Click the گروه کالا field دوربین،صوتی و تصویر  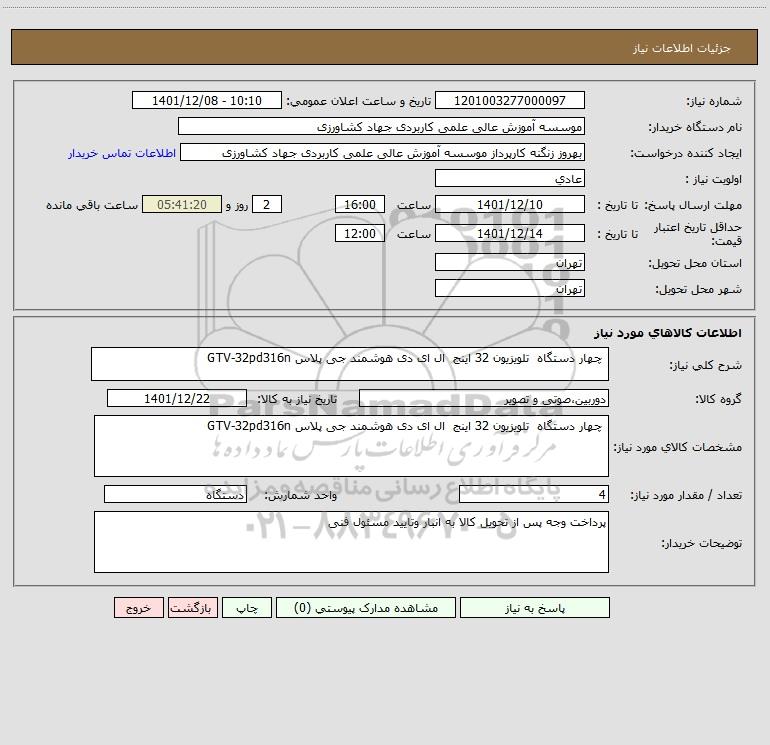pos(484,398)
